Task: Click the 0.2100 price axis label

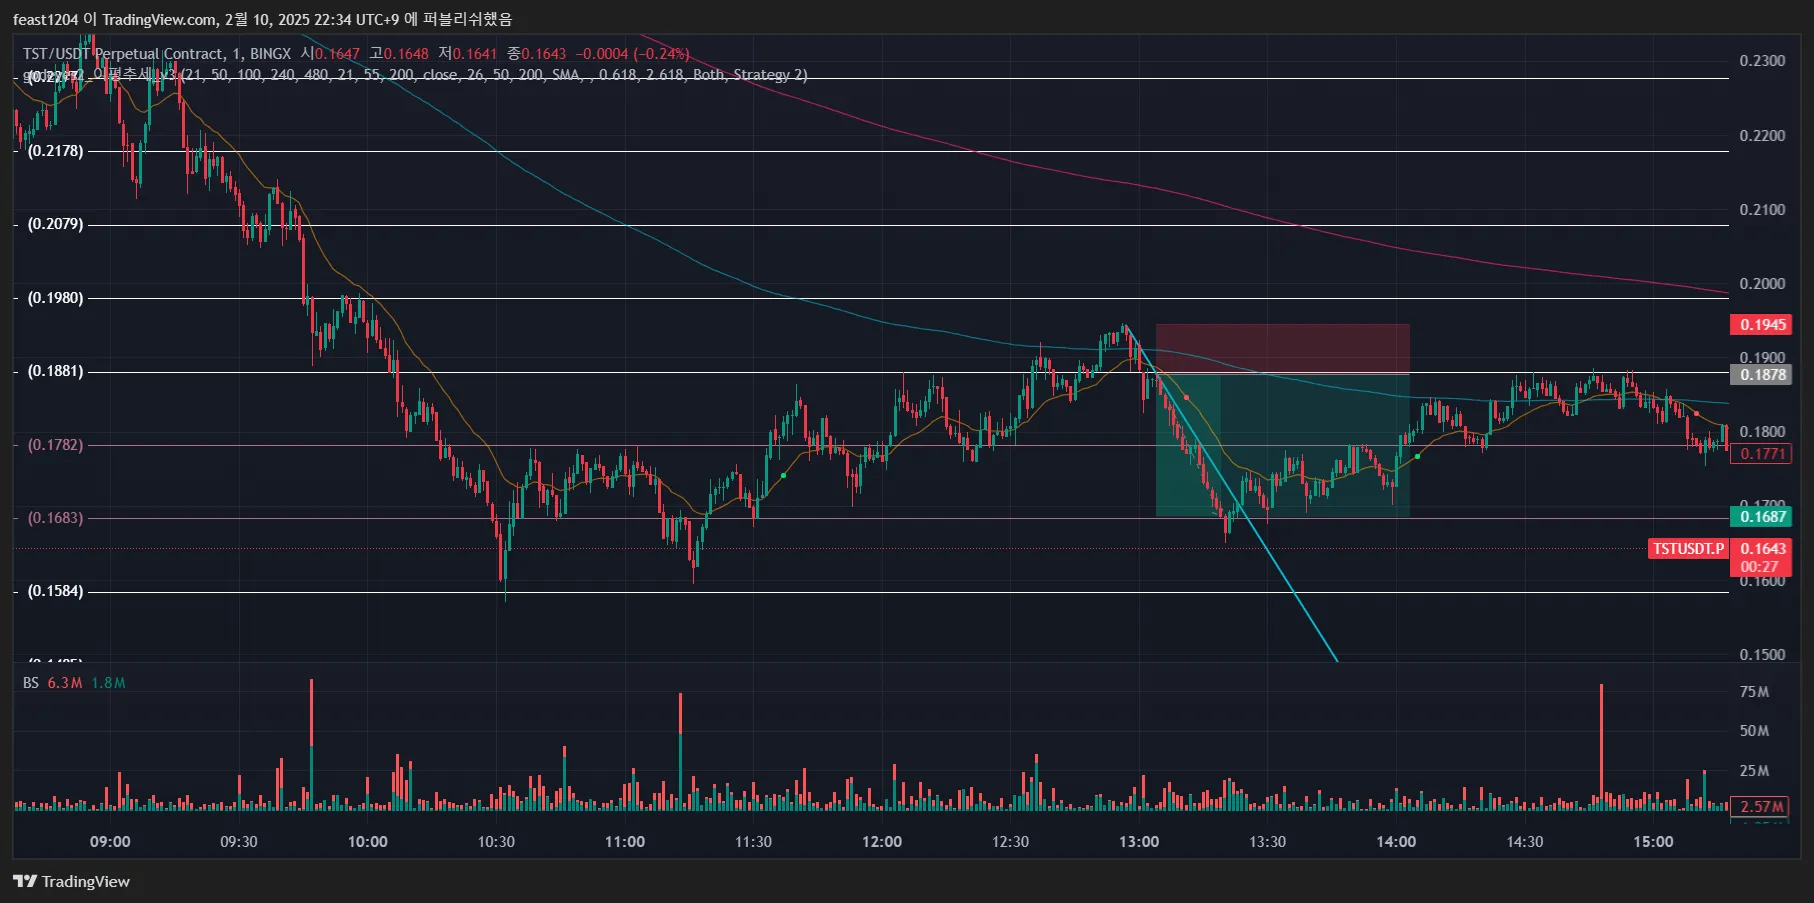Action: click(x=1762, y=210)
